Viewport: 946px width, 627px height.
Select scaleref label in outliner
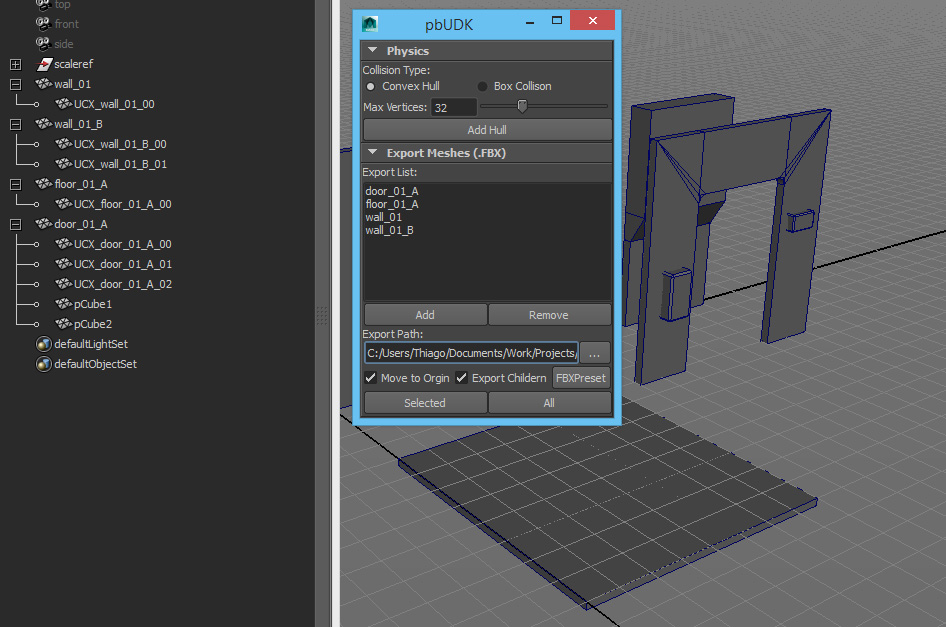(74, 64)
